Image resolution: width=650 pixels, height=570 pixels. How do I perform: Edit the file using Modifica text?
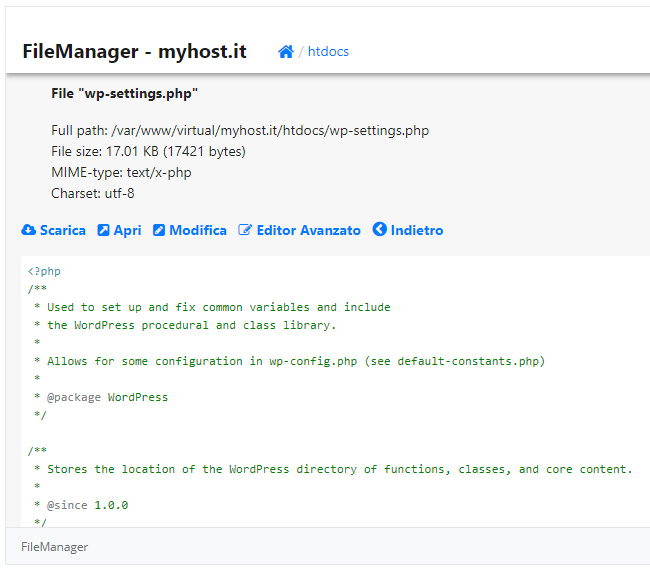pos(198,230)
